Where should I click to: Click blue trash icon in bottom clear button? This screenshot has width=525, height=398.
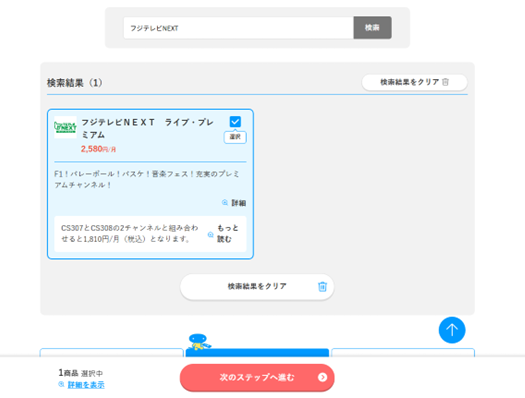(322, 287)
